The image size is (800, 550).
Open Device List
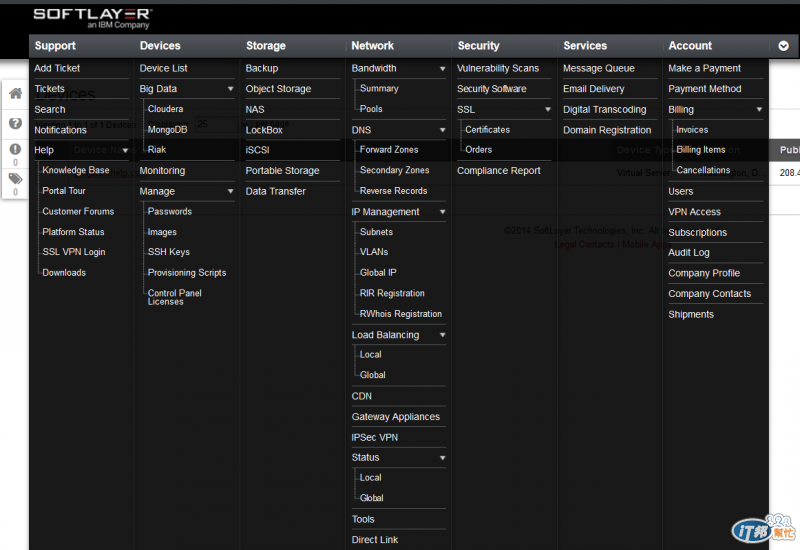[x=163, y=68]
